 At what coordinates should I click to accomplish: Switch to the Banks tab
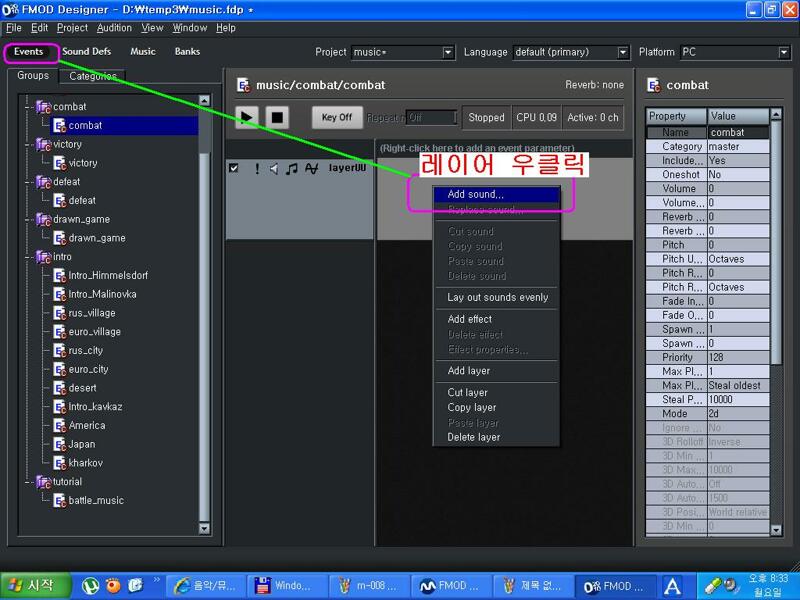click(187, 52)
